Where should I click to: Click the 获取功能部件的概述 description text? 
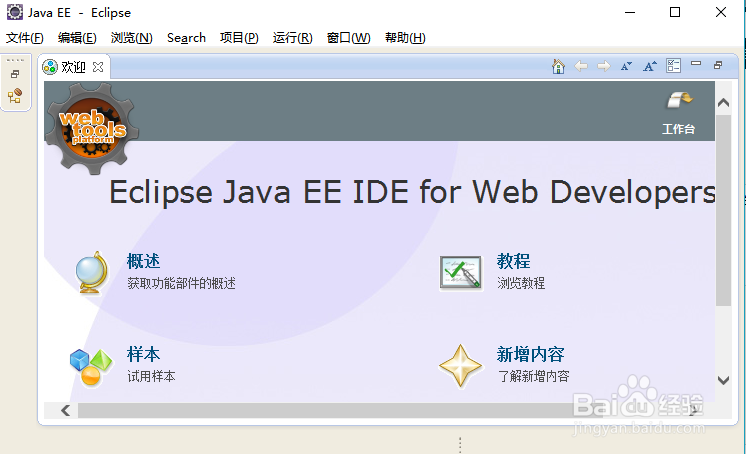pos(181,283)
